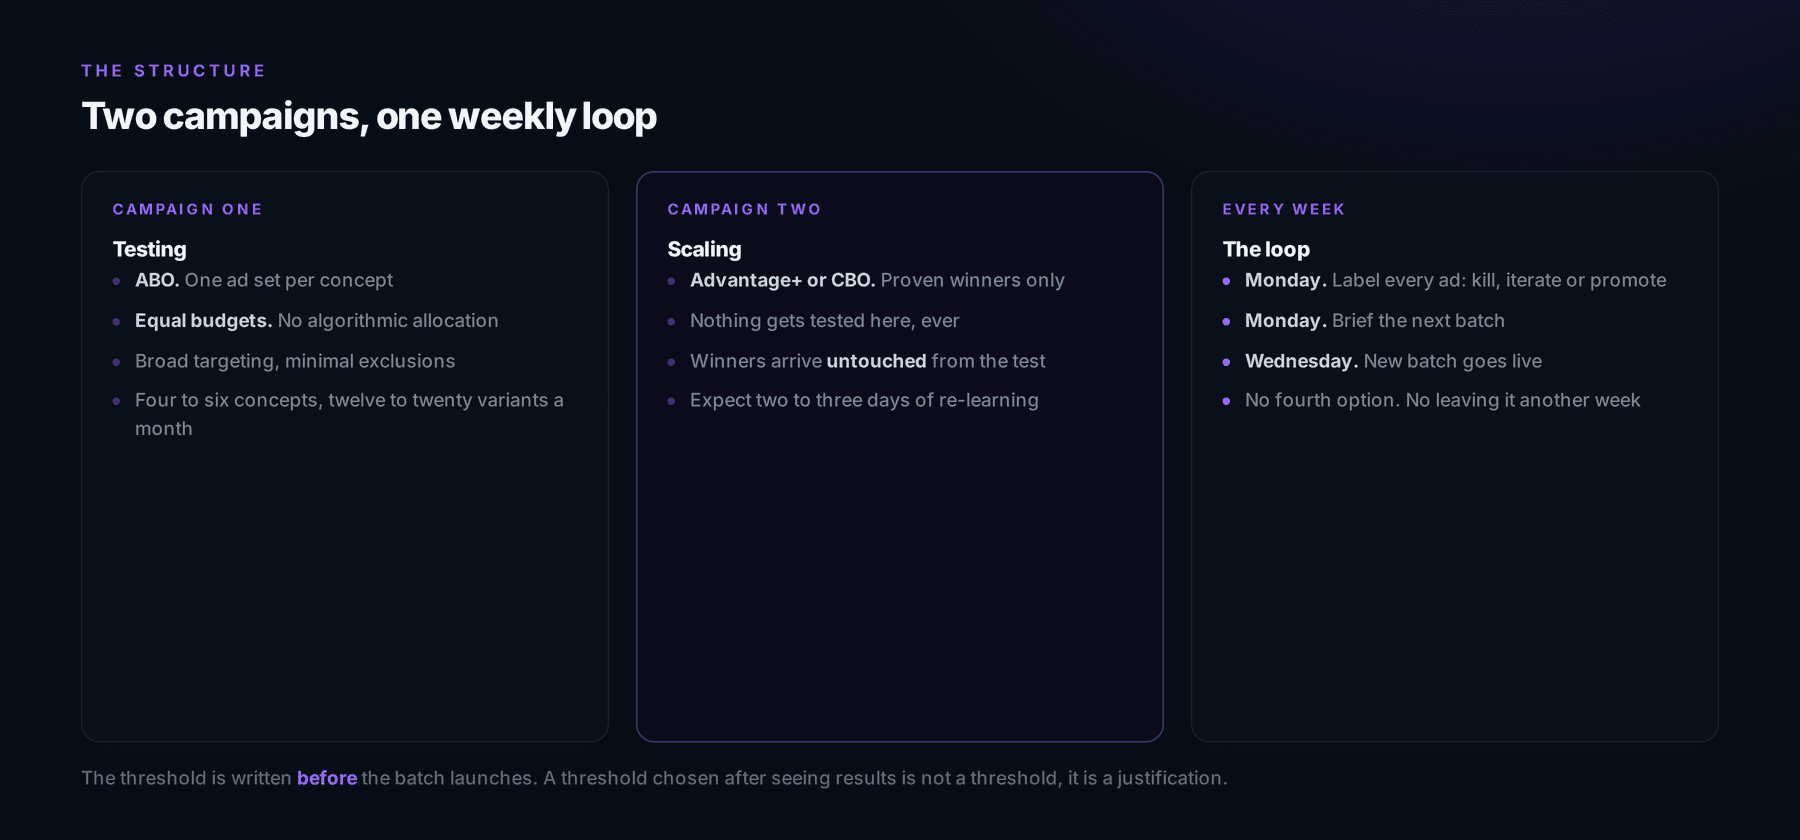Select 'The loop' card title
Screen dimensions: 1800x840
pyautogui.click(x=1266, y=249)
